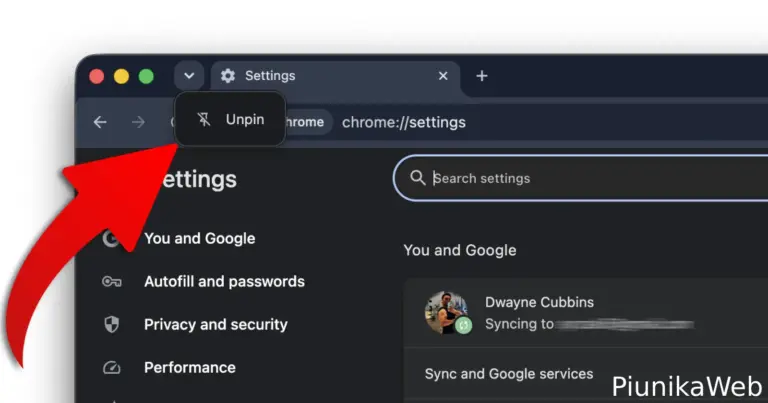Click the magnifier icon in Search settings

pyautogui.click(x=417, y=178)
